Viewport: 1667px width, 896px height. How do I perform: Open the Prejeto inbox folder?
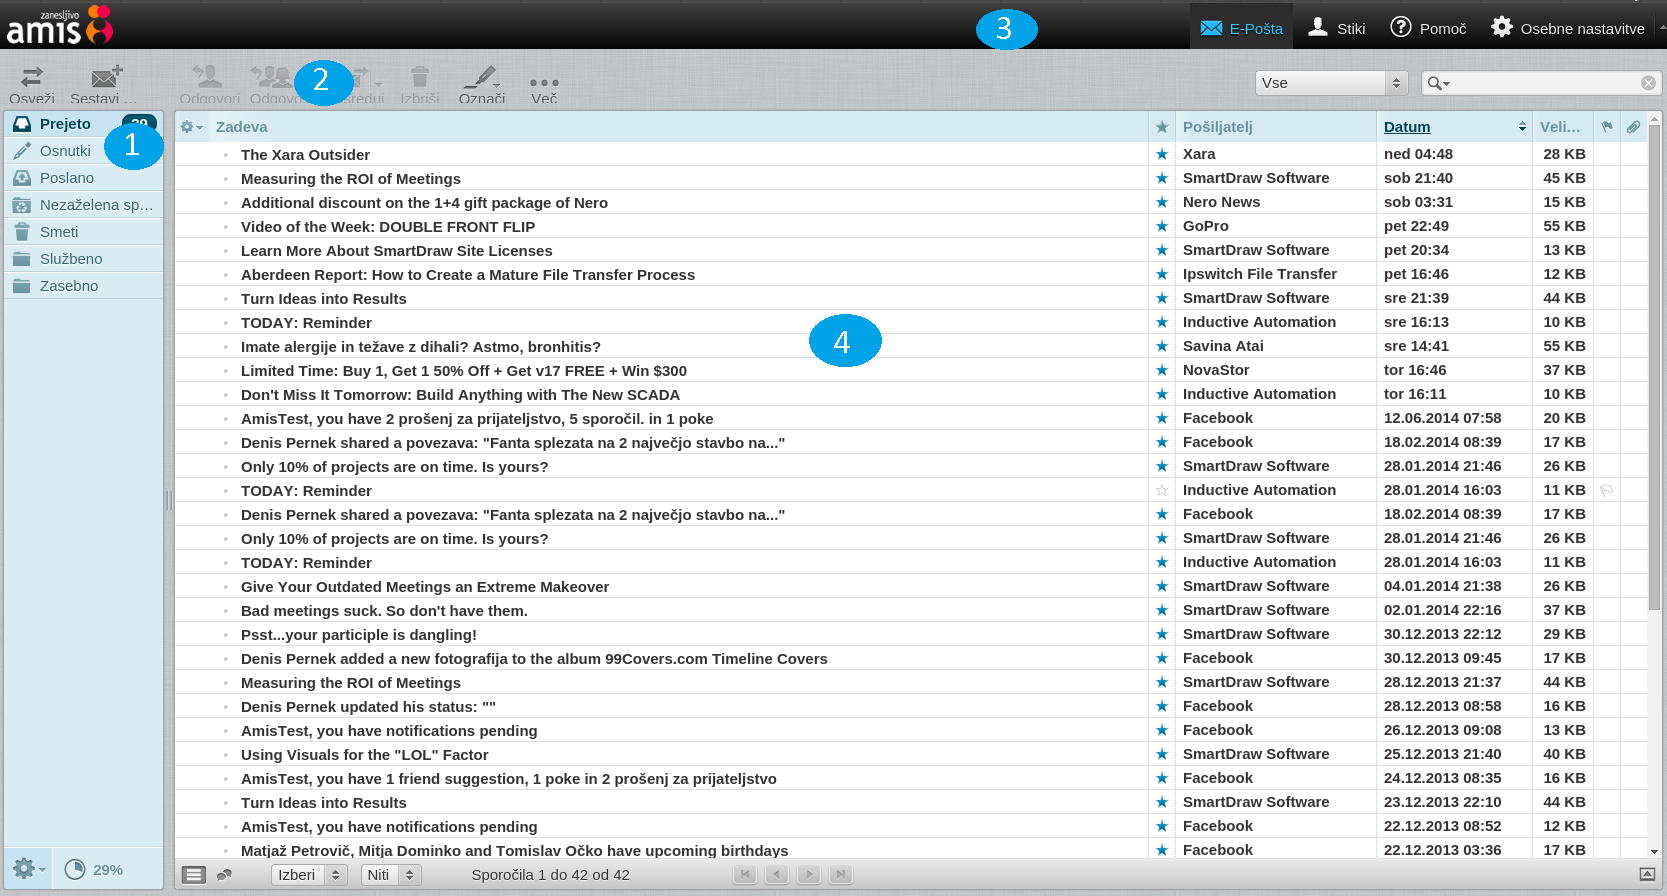[83, 124]
